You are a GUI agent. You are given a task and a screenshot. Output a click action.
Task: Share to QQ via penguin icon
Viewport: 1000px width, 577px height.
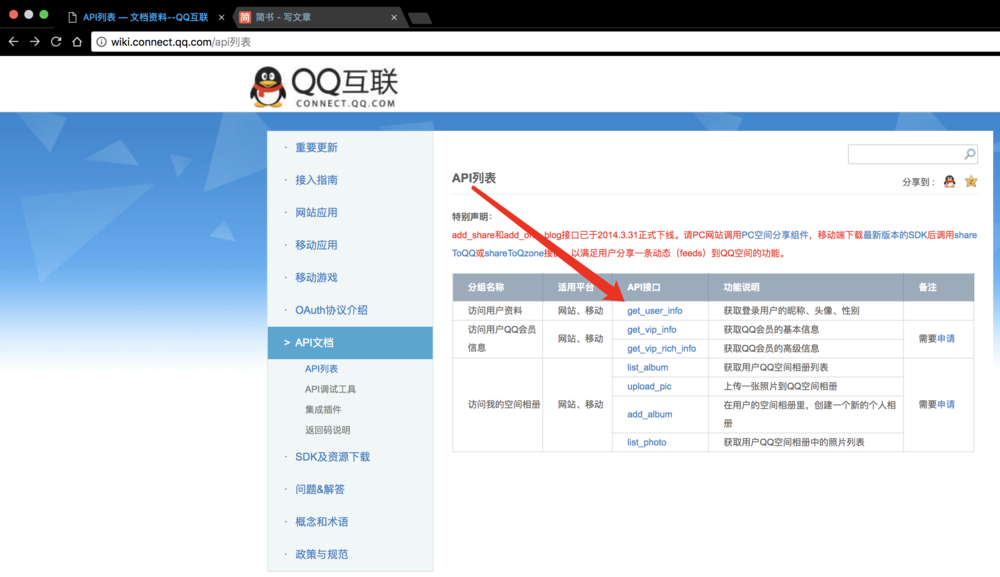(x=950, y=182)
